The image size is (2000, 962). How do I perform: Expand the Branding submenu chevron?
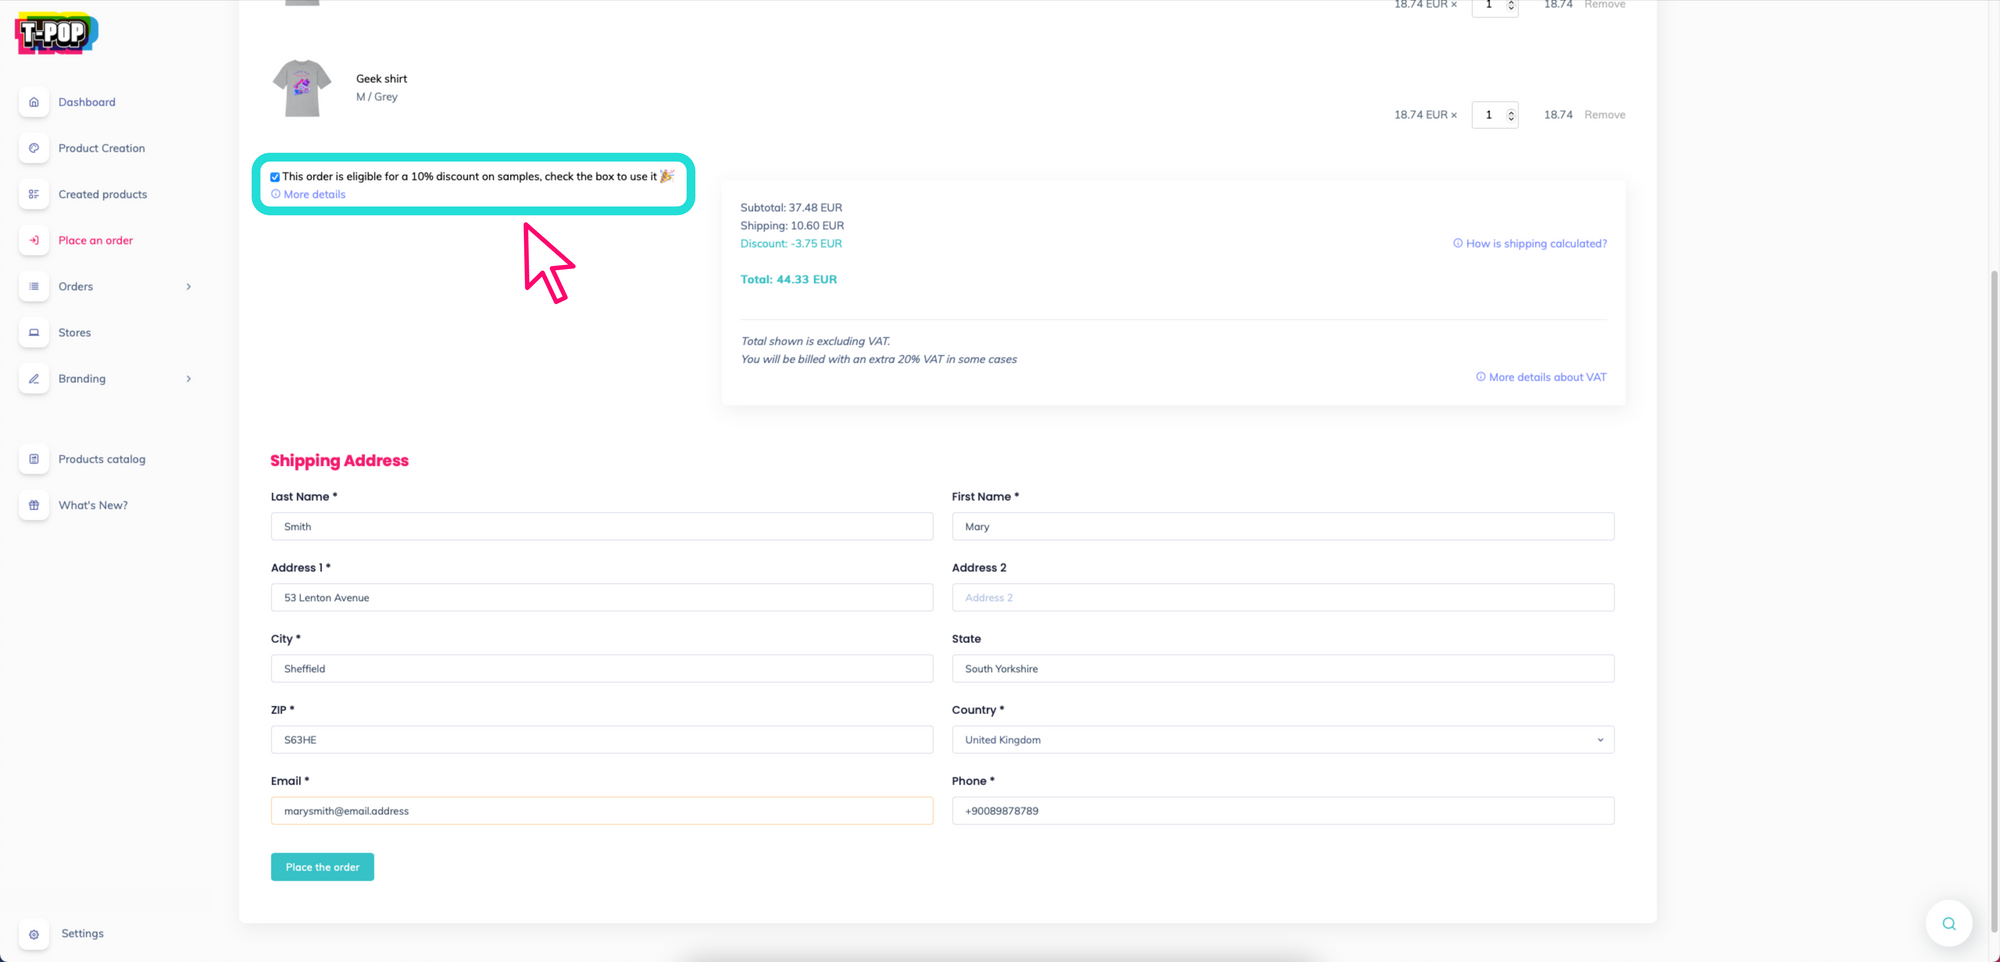pos(188,379)
